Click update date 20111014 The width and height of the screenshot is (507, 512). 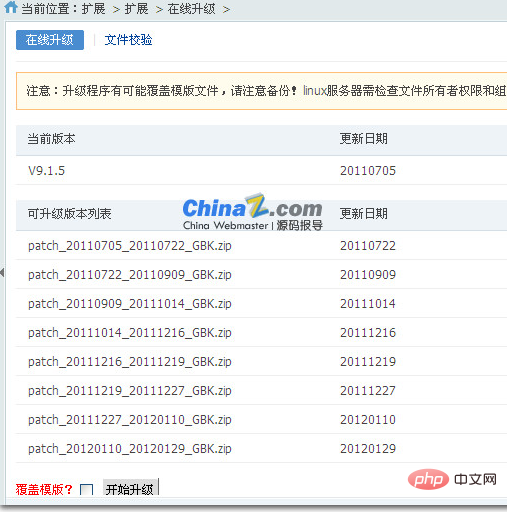coord(368,304)
